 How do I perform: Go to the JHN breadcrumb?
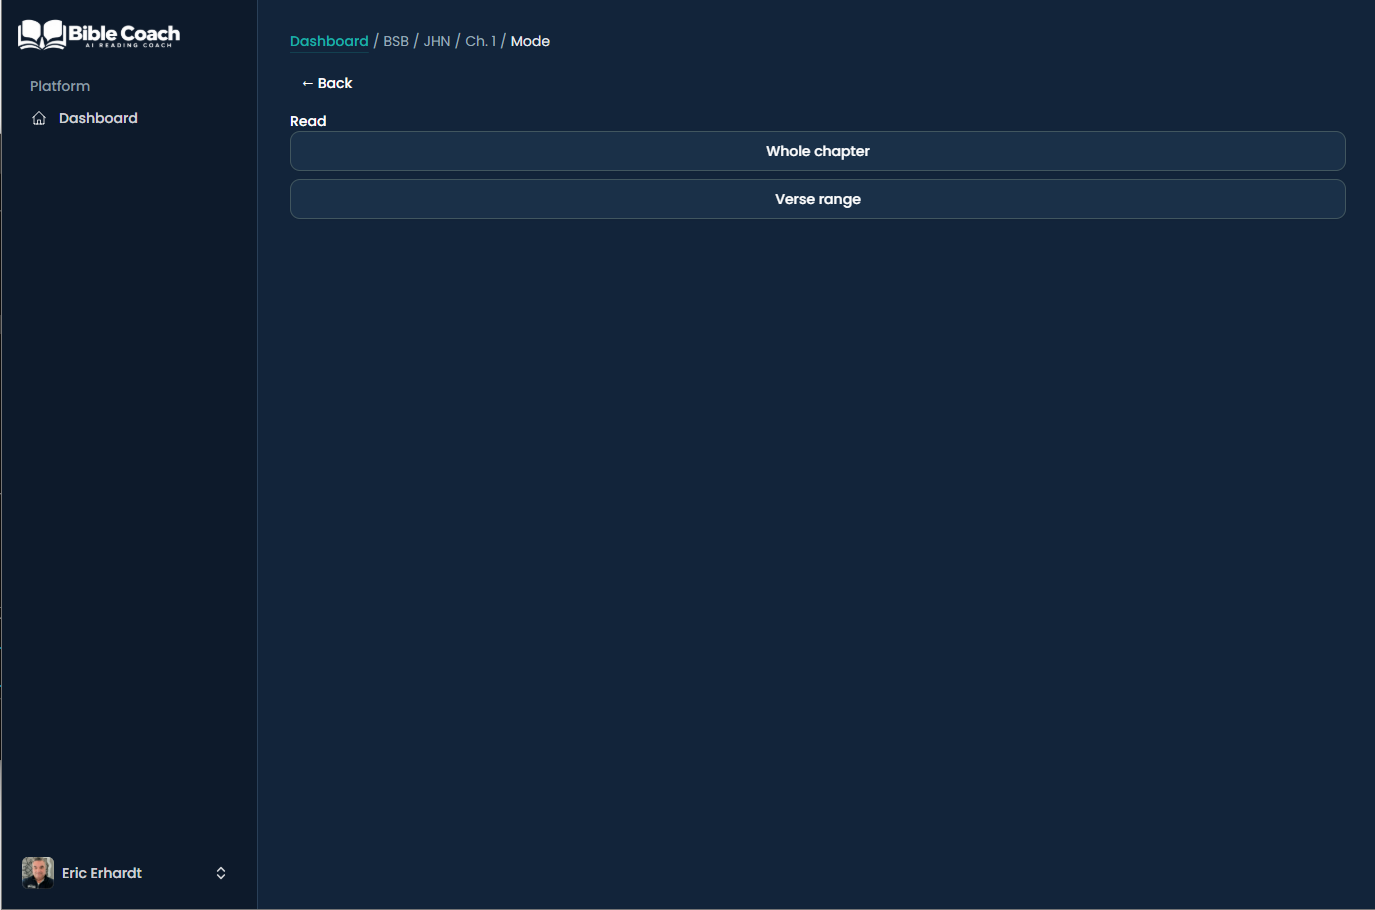(x=437, y=41)
